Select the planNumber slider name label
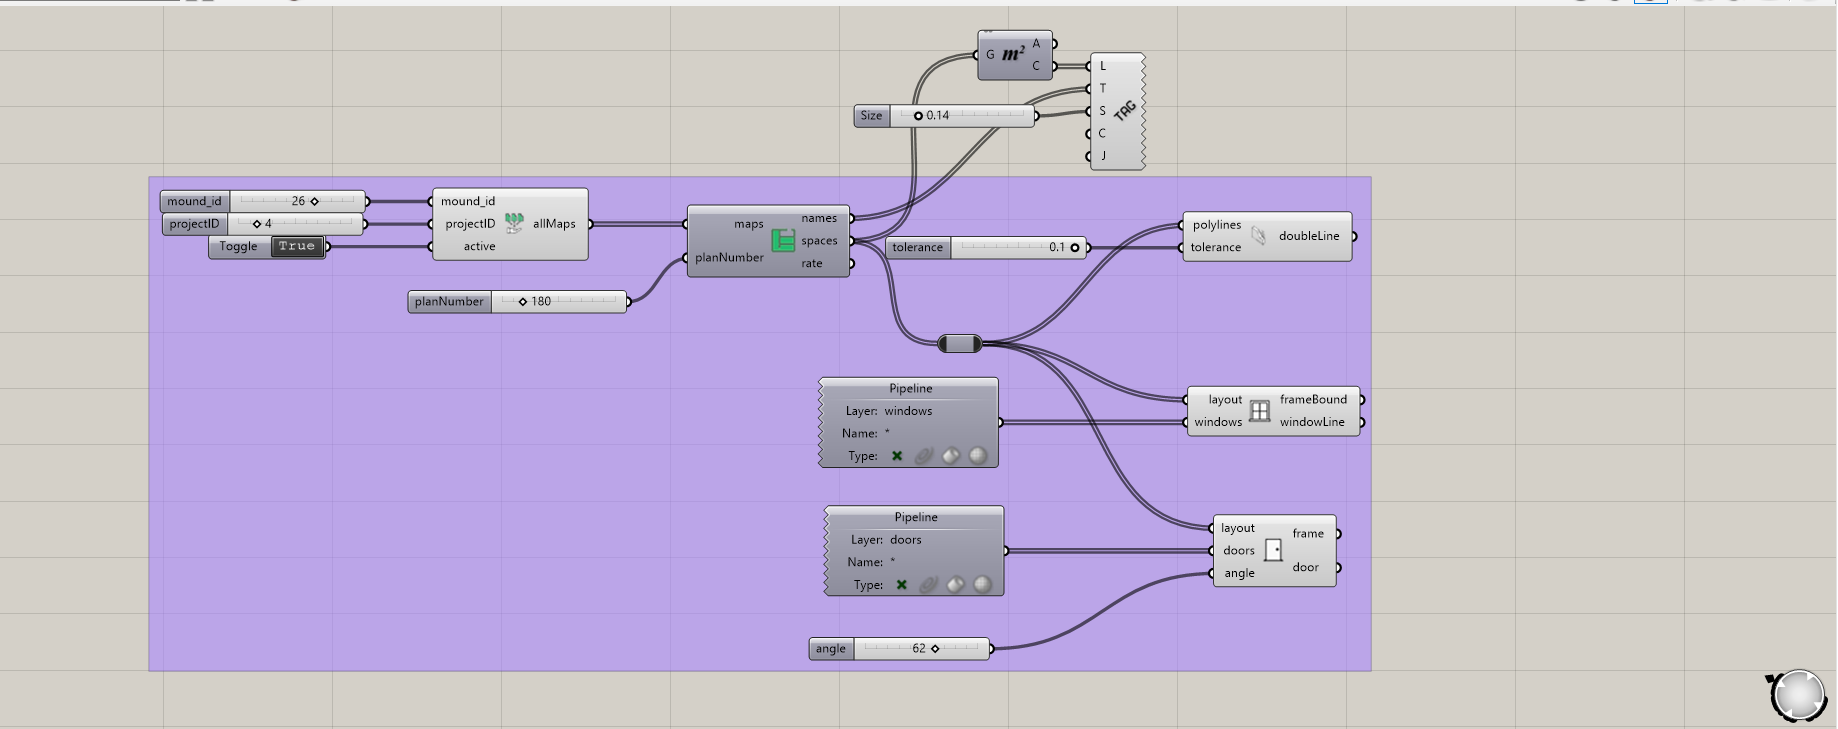The width and height of the screenshot is (1838, 729). [x=450, y=301]
